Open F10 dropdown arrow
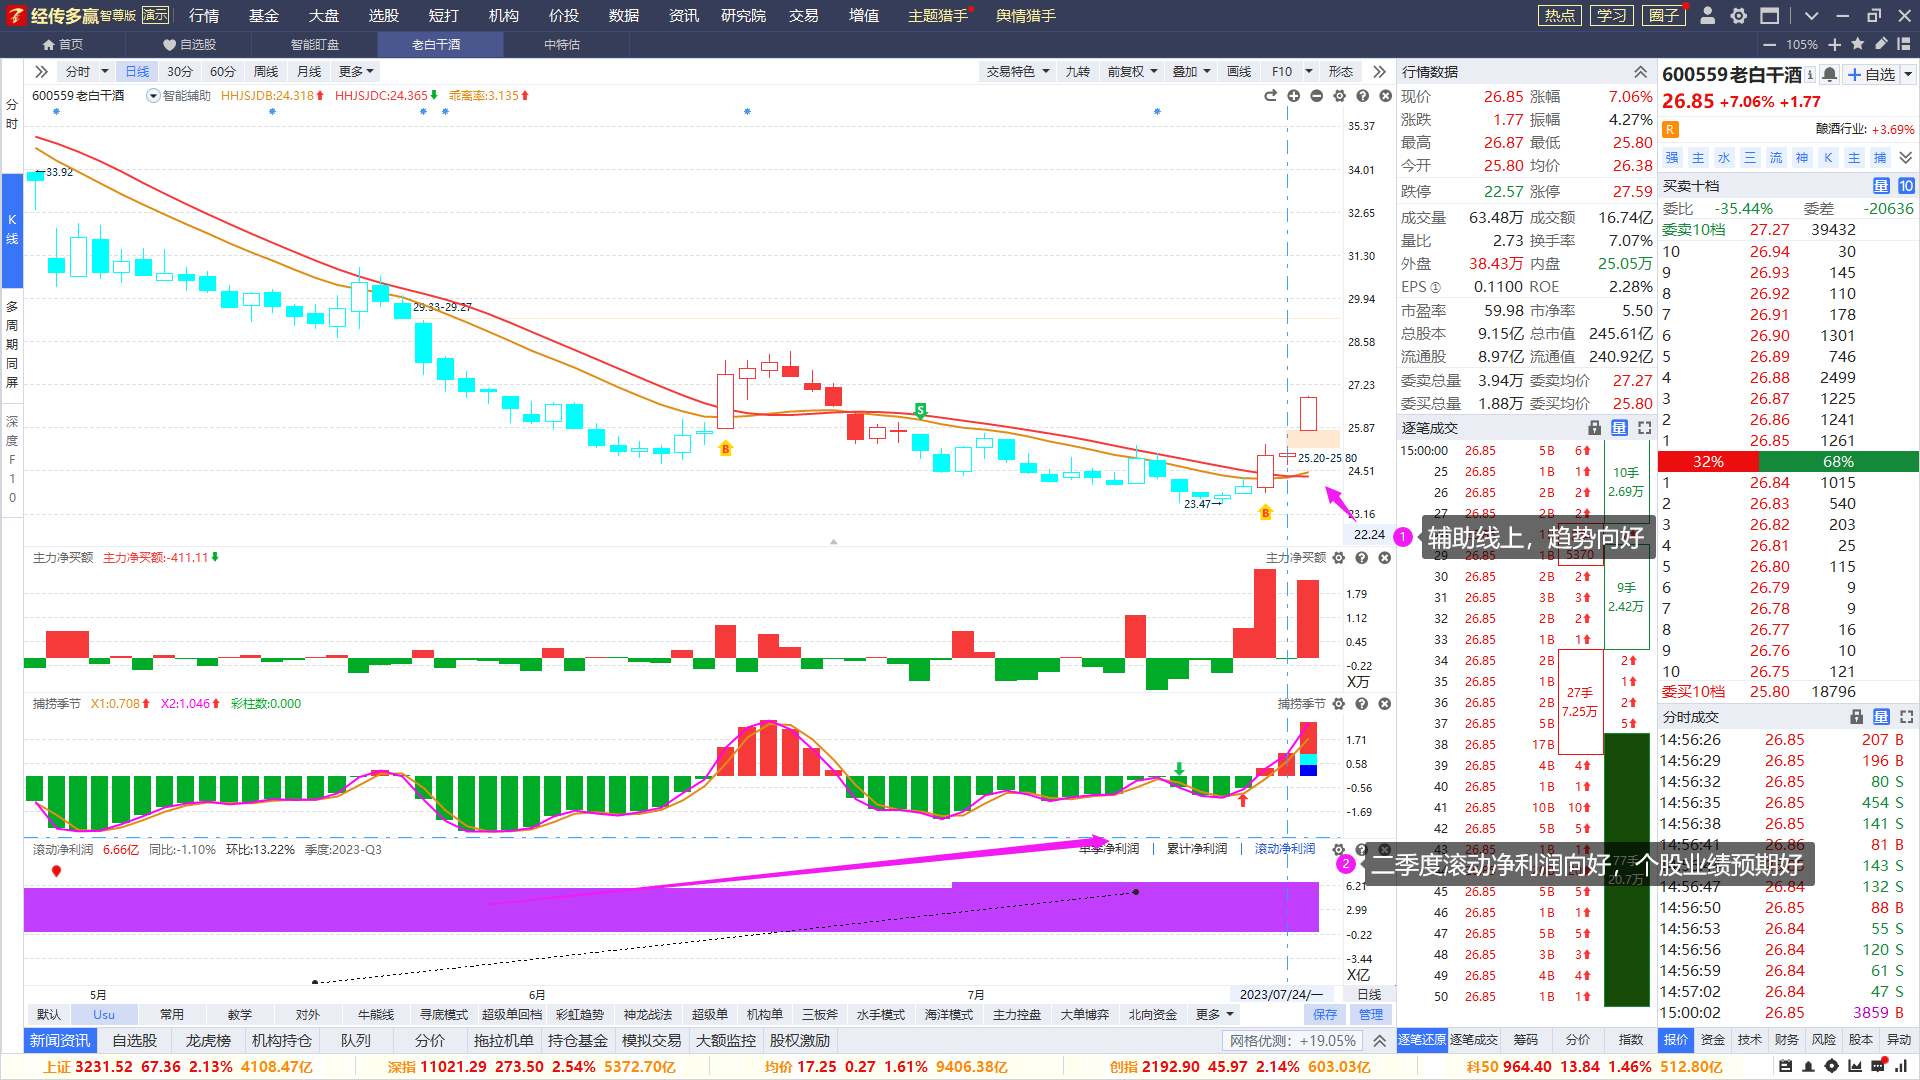 1308,71
